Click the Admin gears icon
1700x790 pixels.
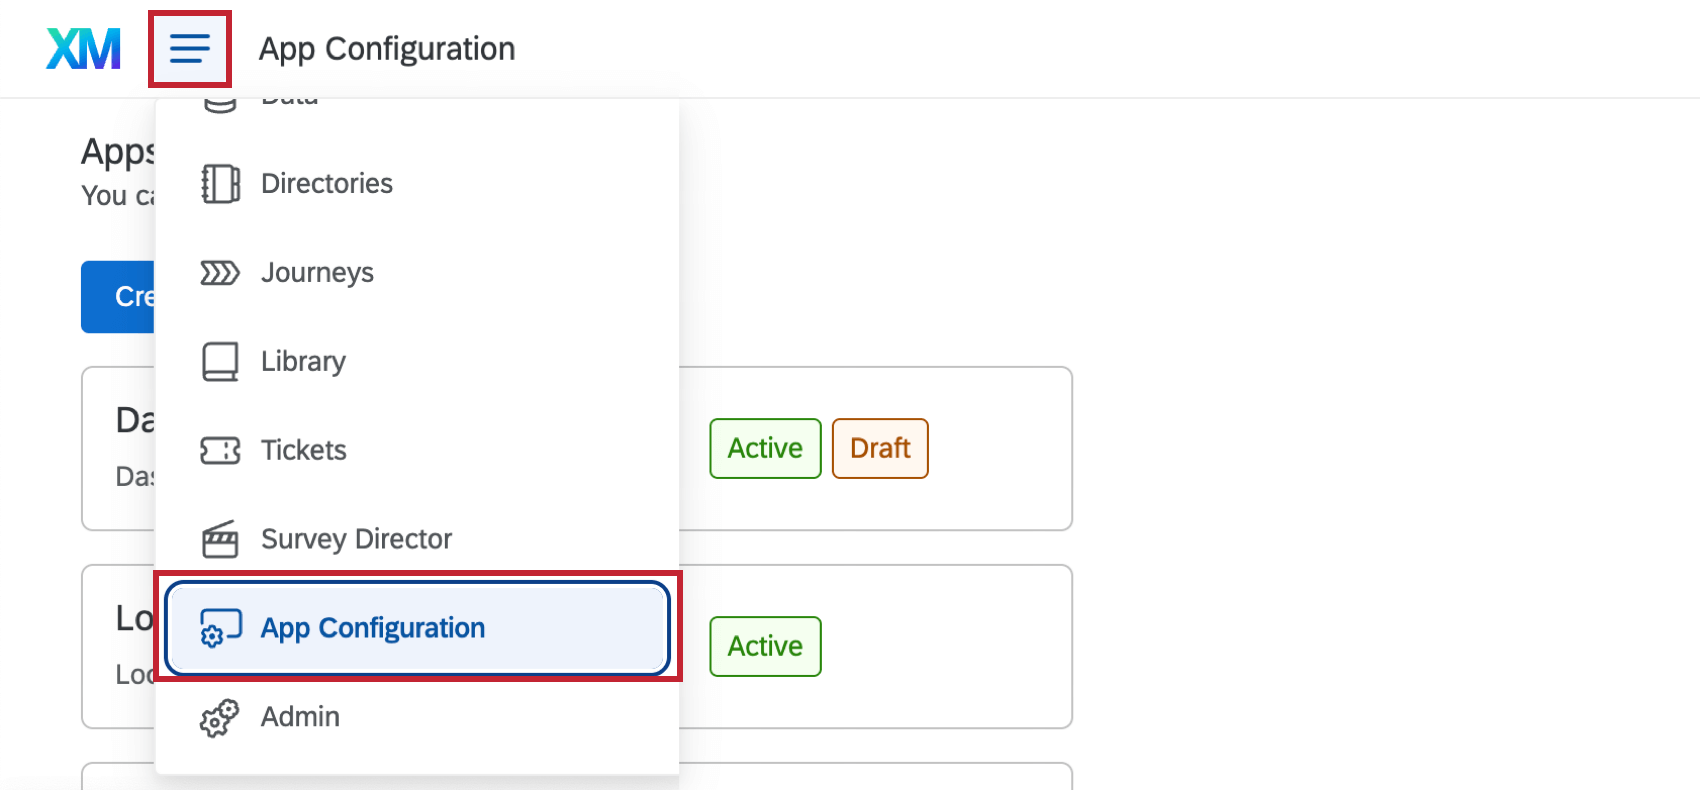coord(219,717)
